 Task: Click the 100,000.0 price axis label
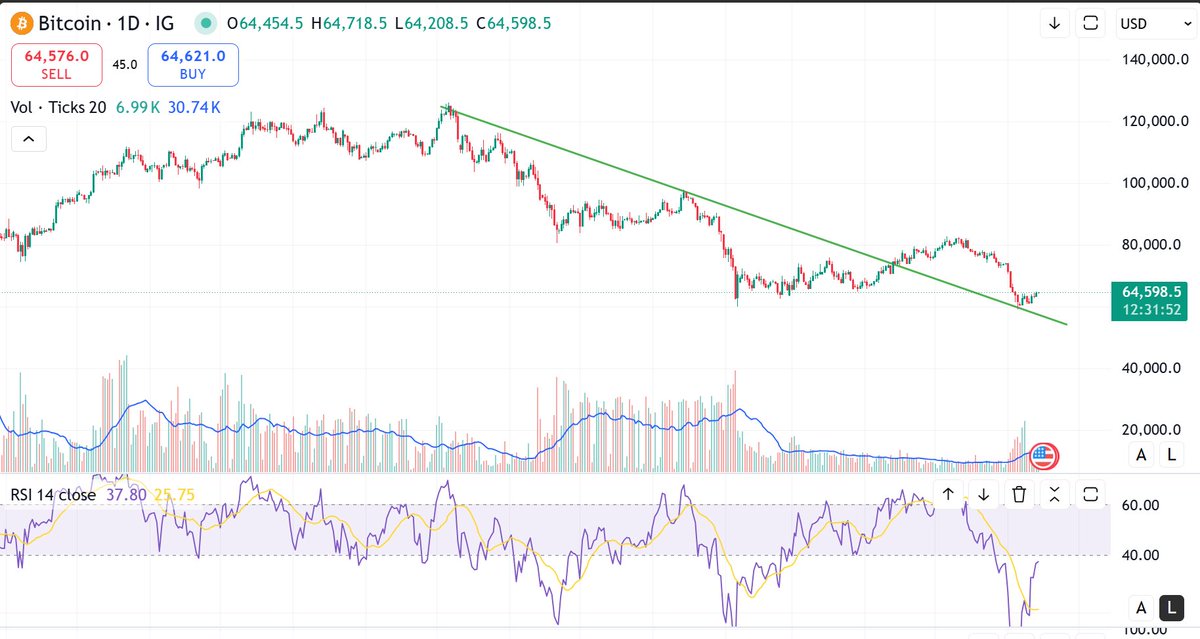coord(1154,183)
